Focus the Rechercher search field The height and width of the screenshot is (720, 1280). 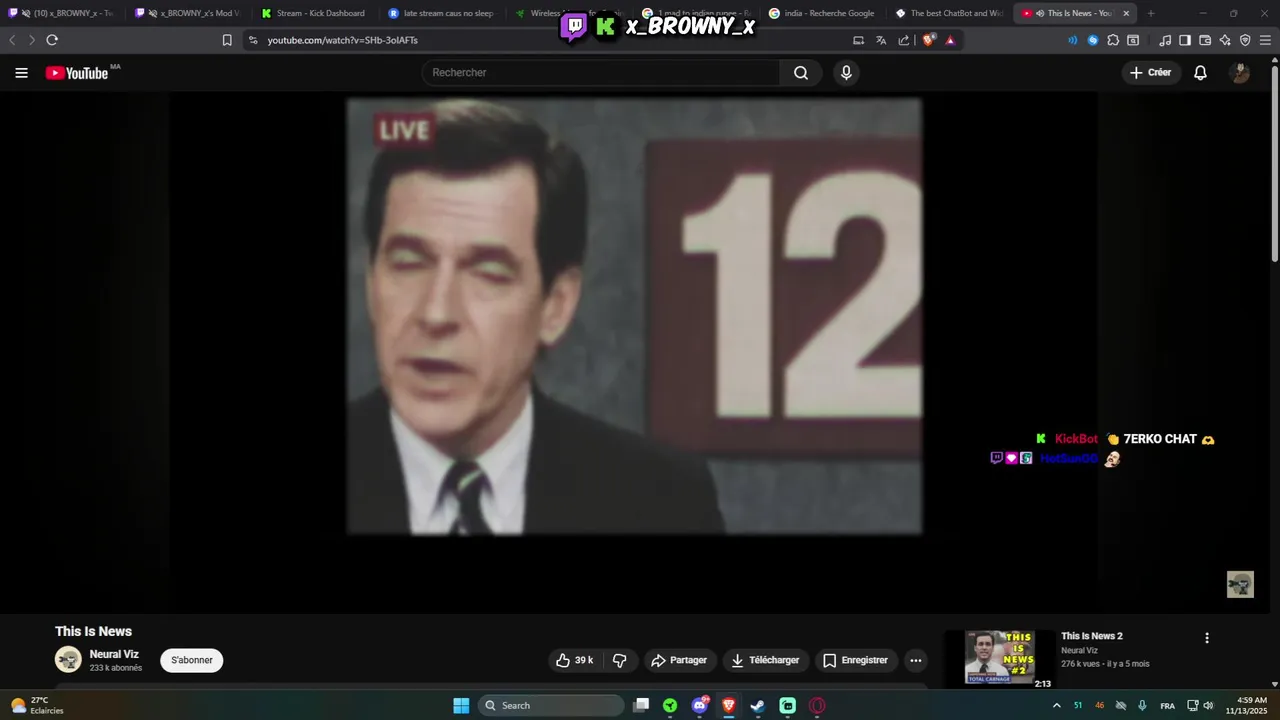[x=601, y=73]
